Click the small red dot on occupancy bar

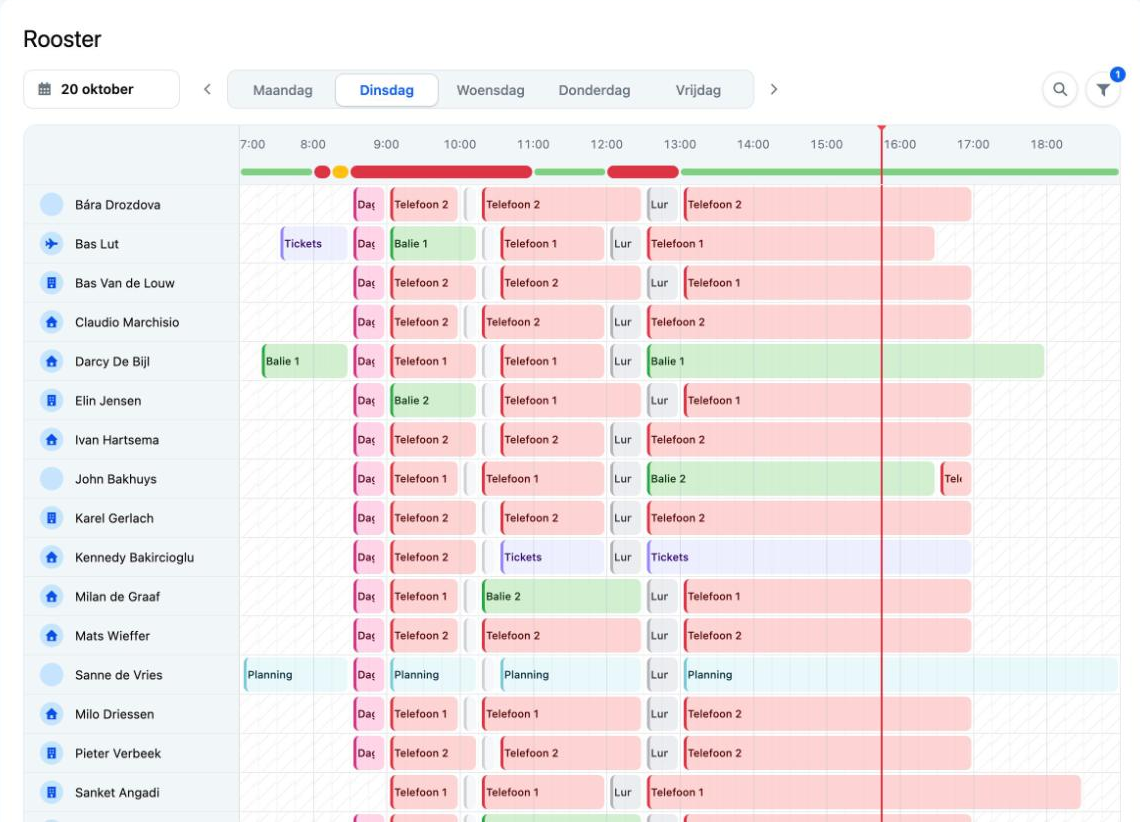point(322,172)
